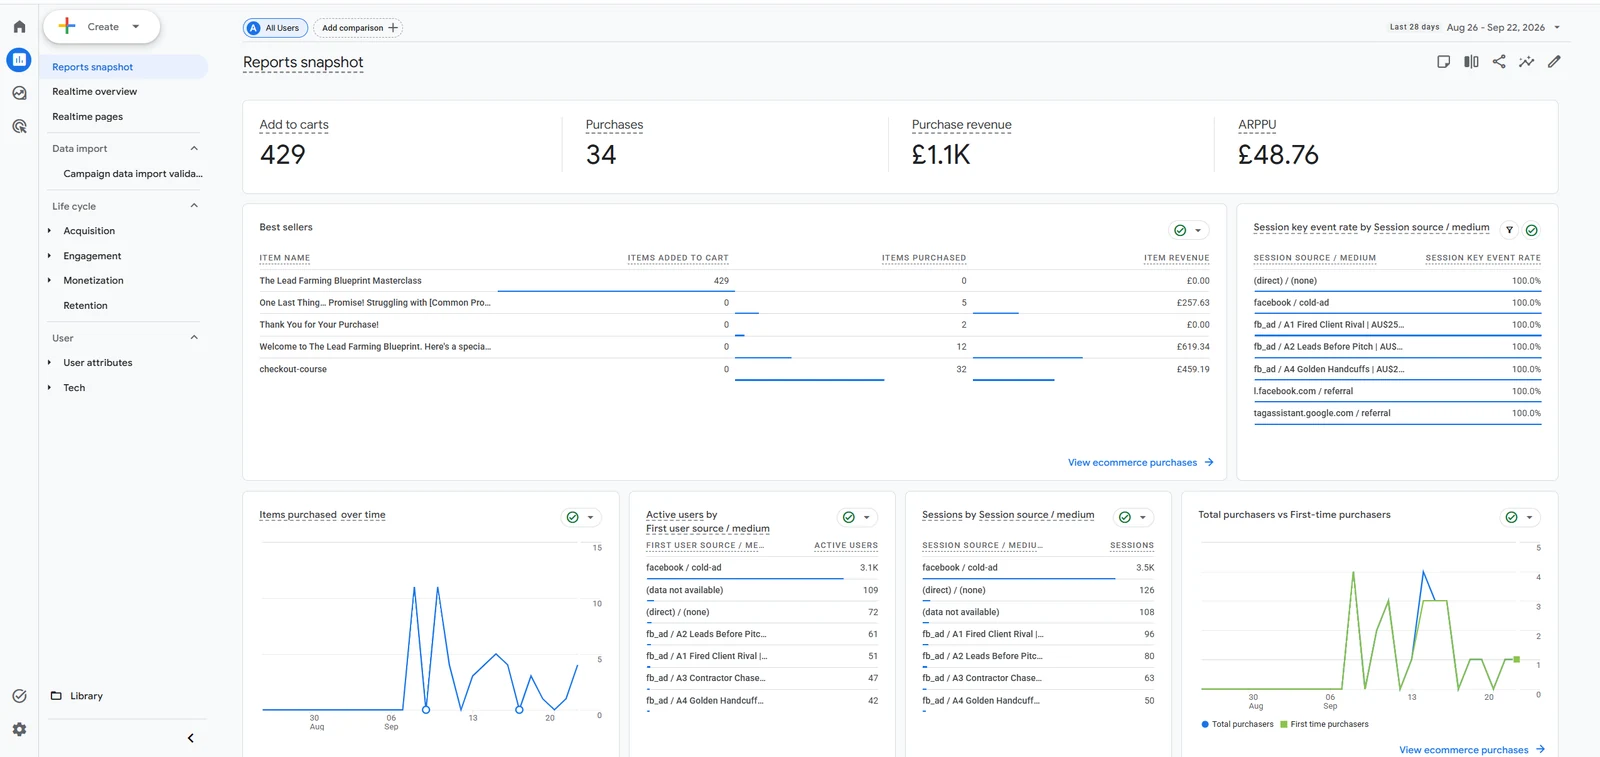The height and width of the screenshot is (757, 1600).
Task: Open the Insights sparkline icon
Action: [1526, 62]
